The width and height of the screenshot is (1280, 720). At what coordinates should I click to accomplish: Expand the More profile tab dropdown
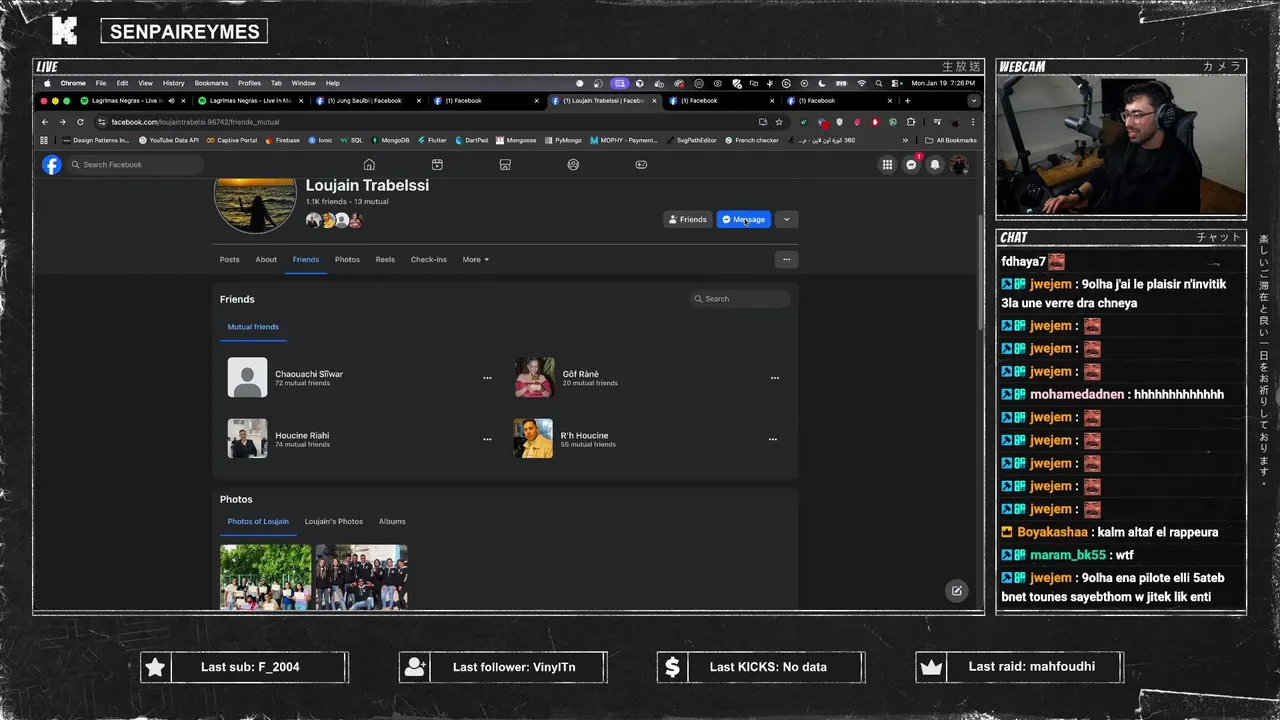(476, 259)
